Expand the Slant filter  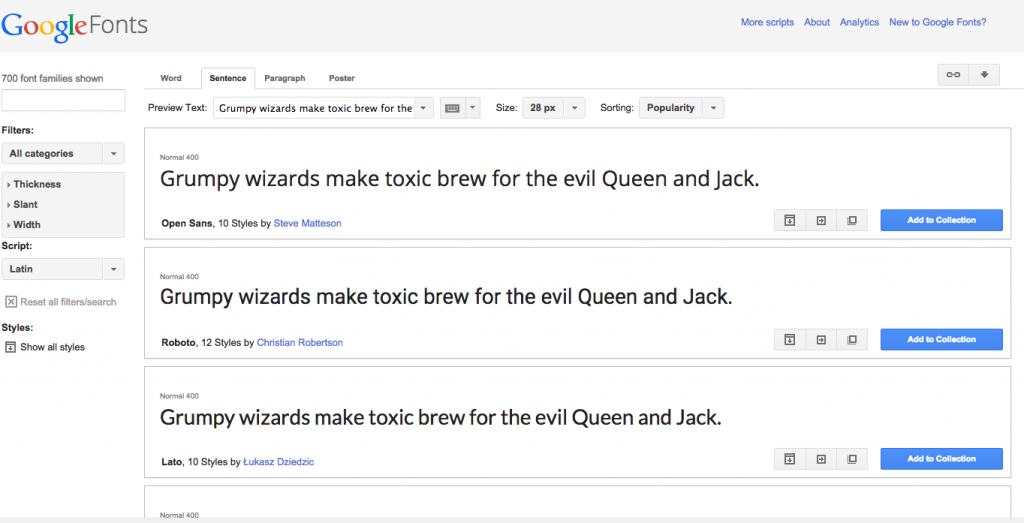coord(26,205)
